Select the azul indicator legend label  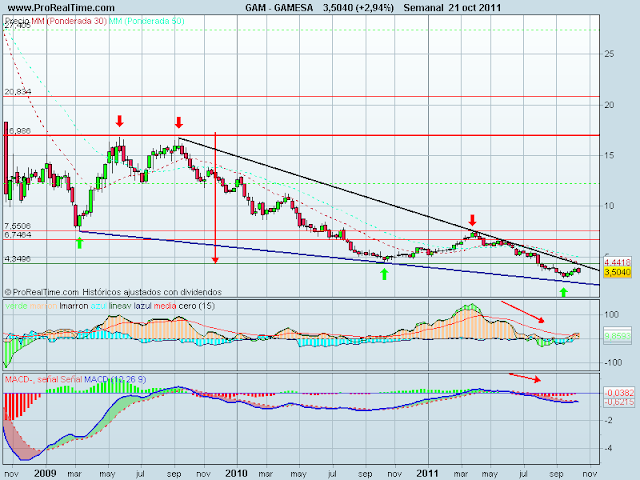(99, 306)
